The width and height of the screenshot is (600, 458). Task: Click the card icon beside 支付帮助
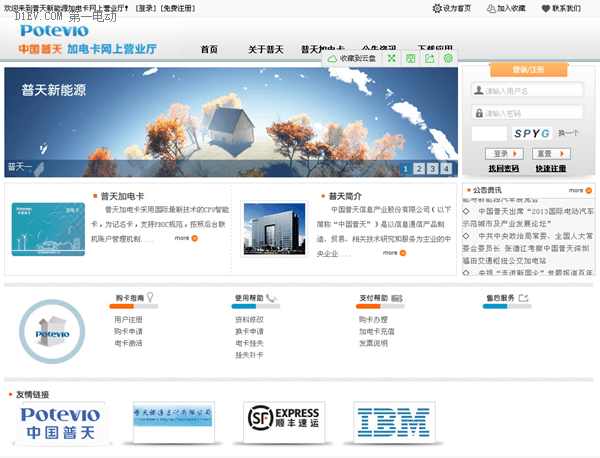pyautogui.click(x=397, y=298)
